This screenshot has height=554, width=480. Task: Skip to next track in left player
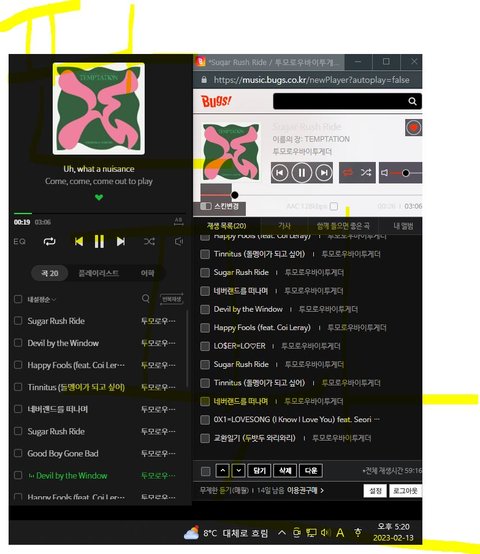(x=121, y=241)
